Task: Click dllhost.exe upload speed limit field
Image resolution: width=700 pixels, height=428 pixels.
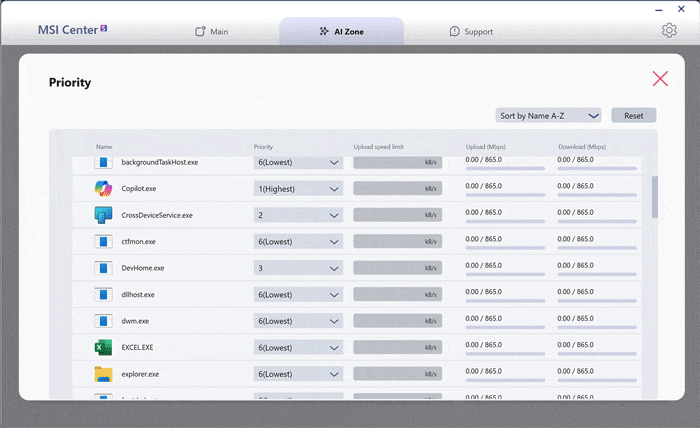Action: pyautogui.click(x=397, y=294)
